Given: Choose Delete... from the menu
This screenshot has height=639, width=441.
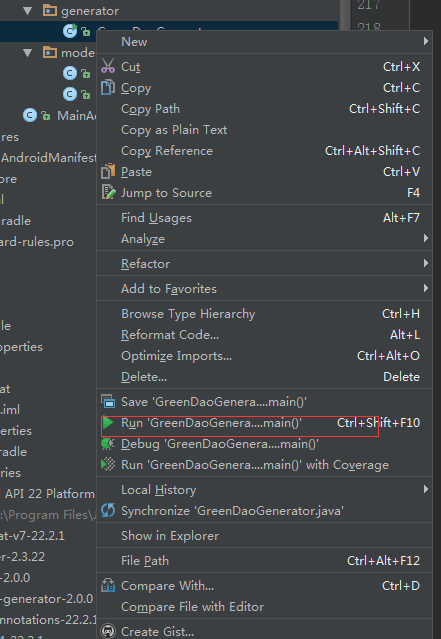Looking at the screenshot, I should pyautogui.click(x=265, y=377).
